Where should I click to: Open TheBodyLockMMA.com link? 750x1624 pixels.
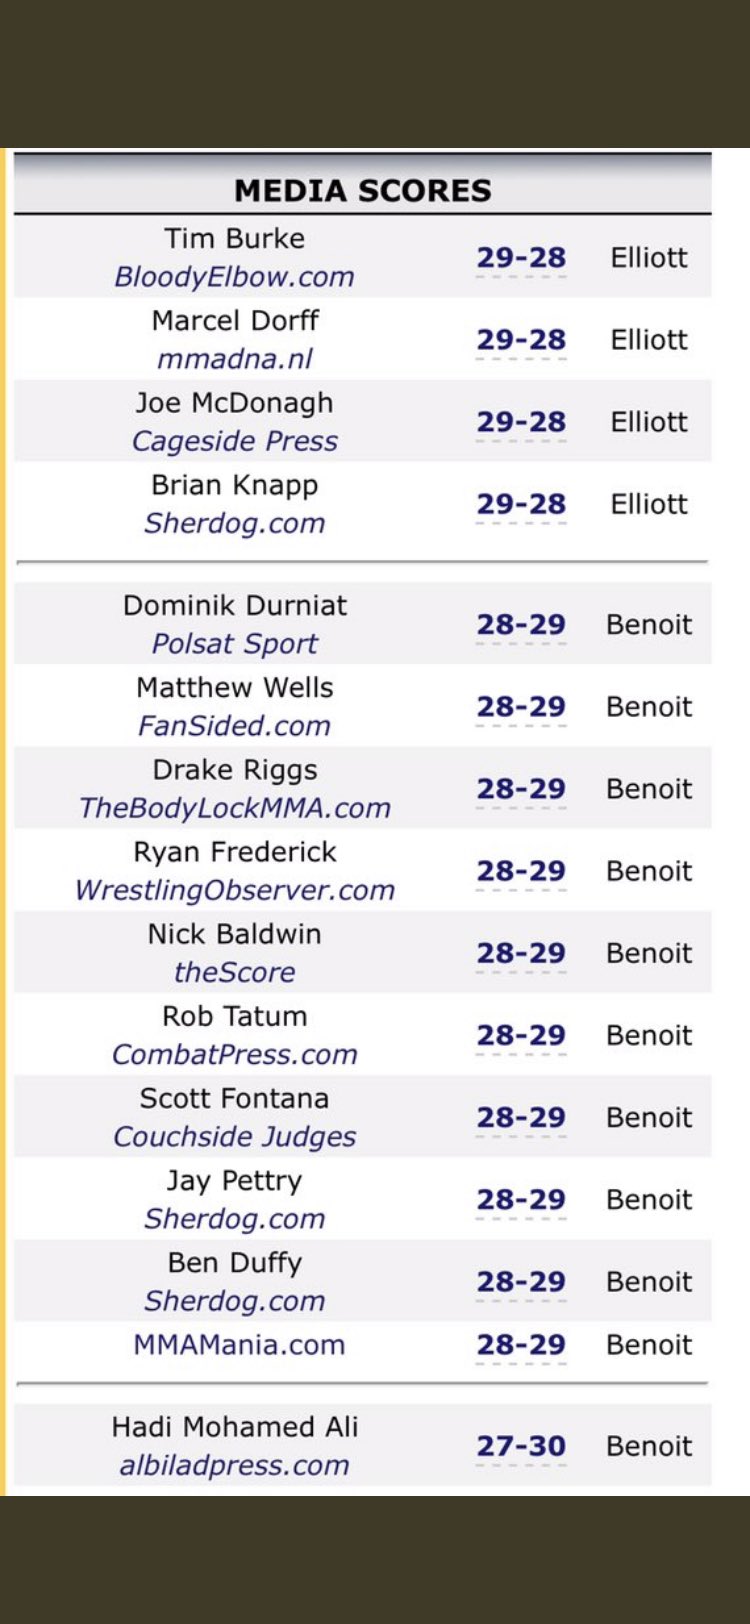coord(235,808)
